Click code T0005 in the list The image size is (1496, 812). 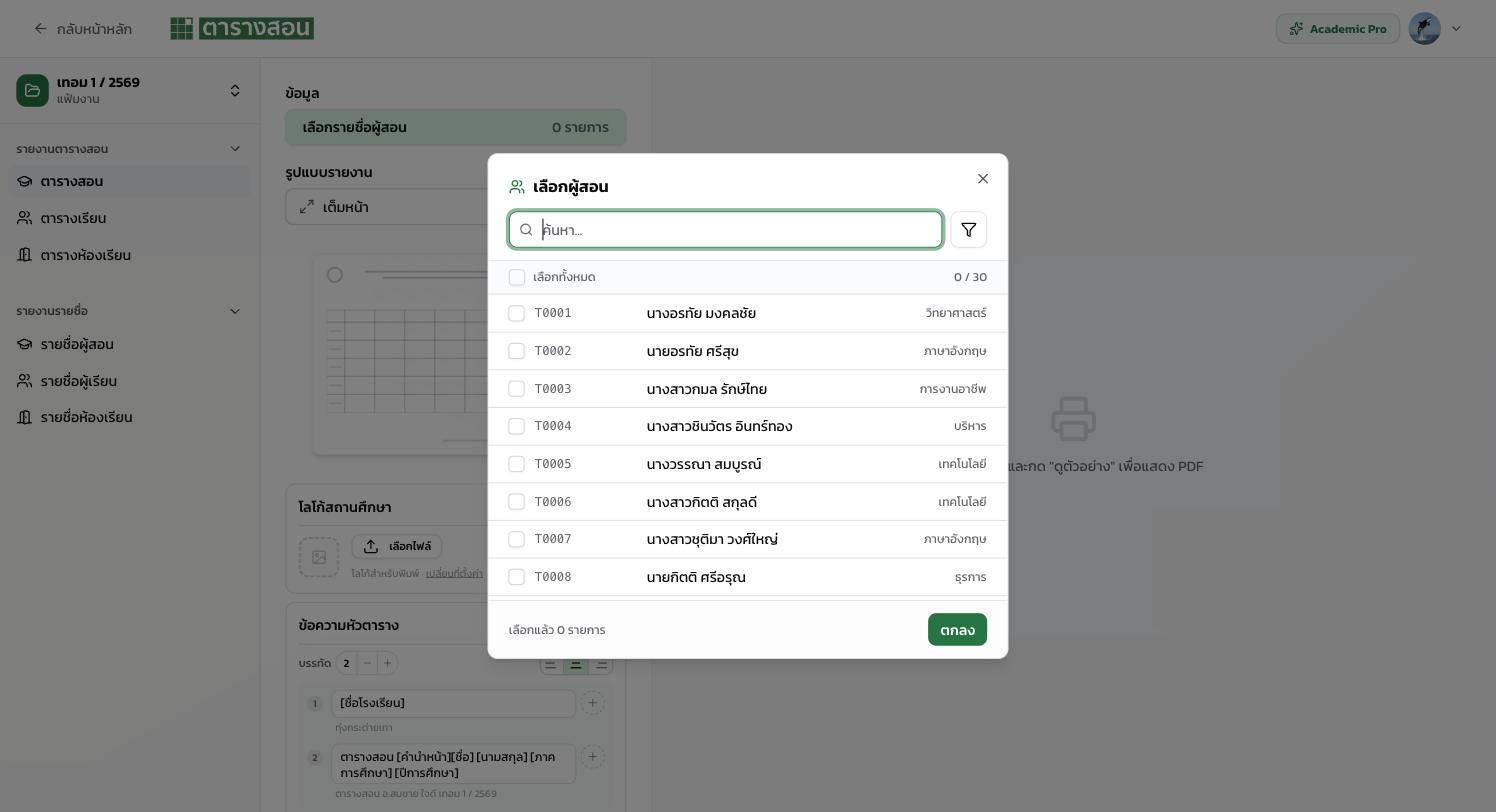pyautogui.click(x=553, y=464)
